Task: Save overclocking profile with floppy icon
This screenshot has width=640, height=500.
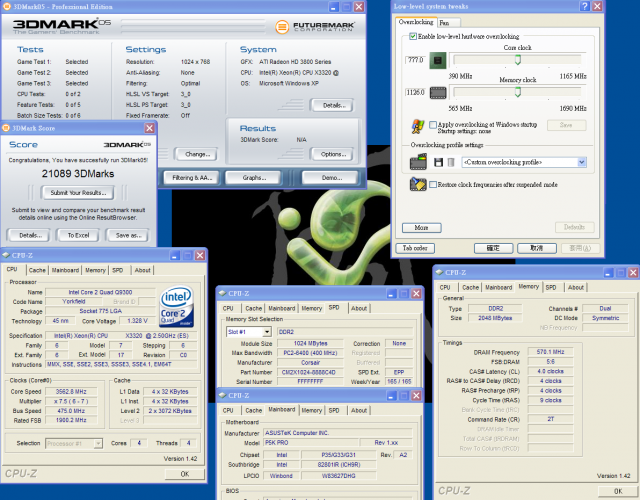Action: (439, 162)
